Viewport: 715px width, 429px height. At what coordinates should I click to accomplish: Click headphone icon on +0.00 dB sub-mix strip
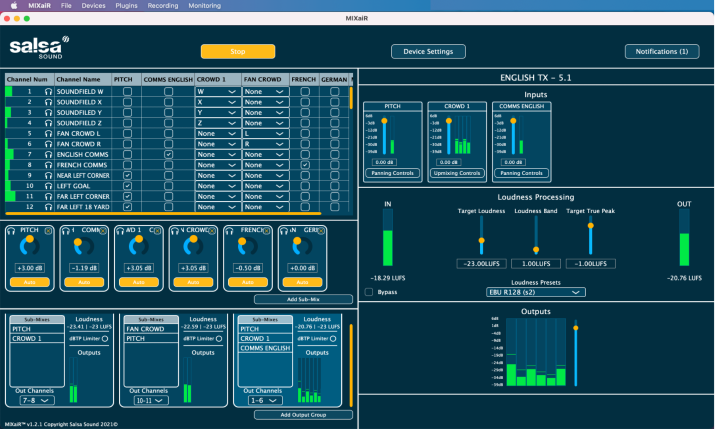coord(284,231)
